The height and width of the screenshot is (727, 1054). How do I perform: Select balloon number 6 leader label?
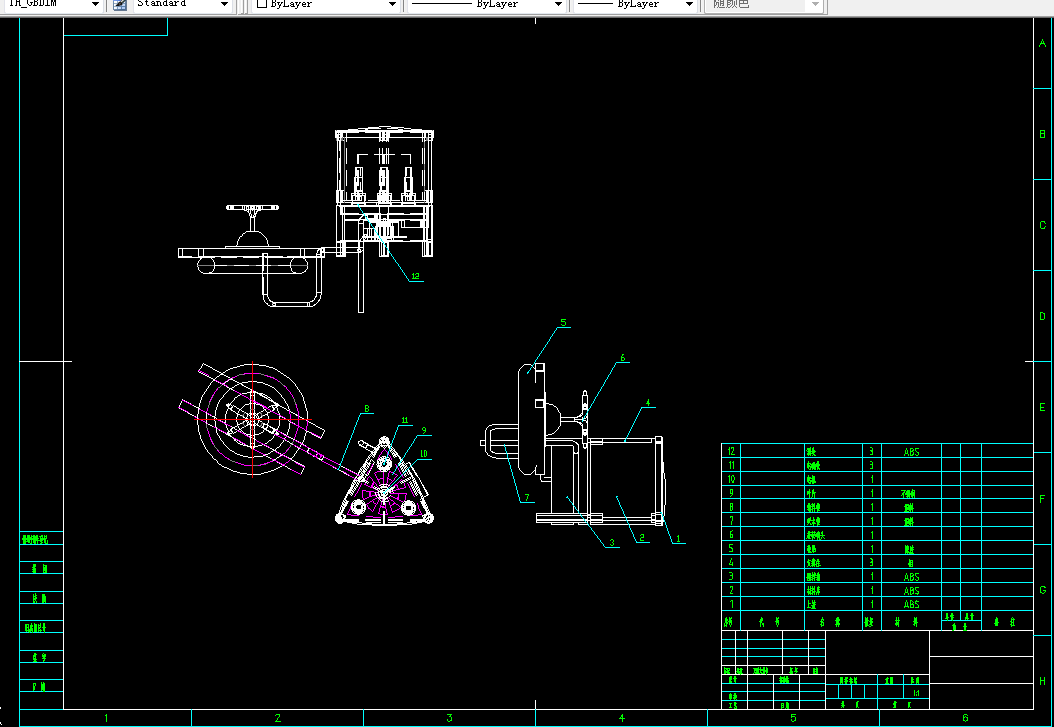[x=622, y=358]
